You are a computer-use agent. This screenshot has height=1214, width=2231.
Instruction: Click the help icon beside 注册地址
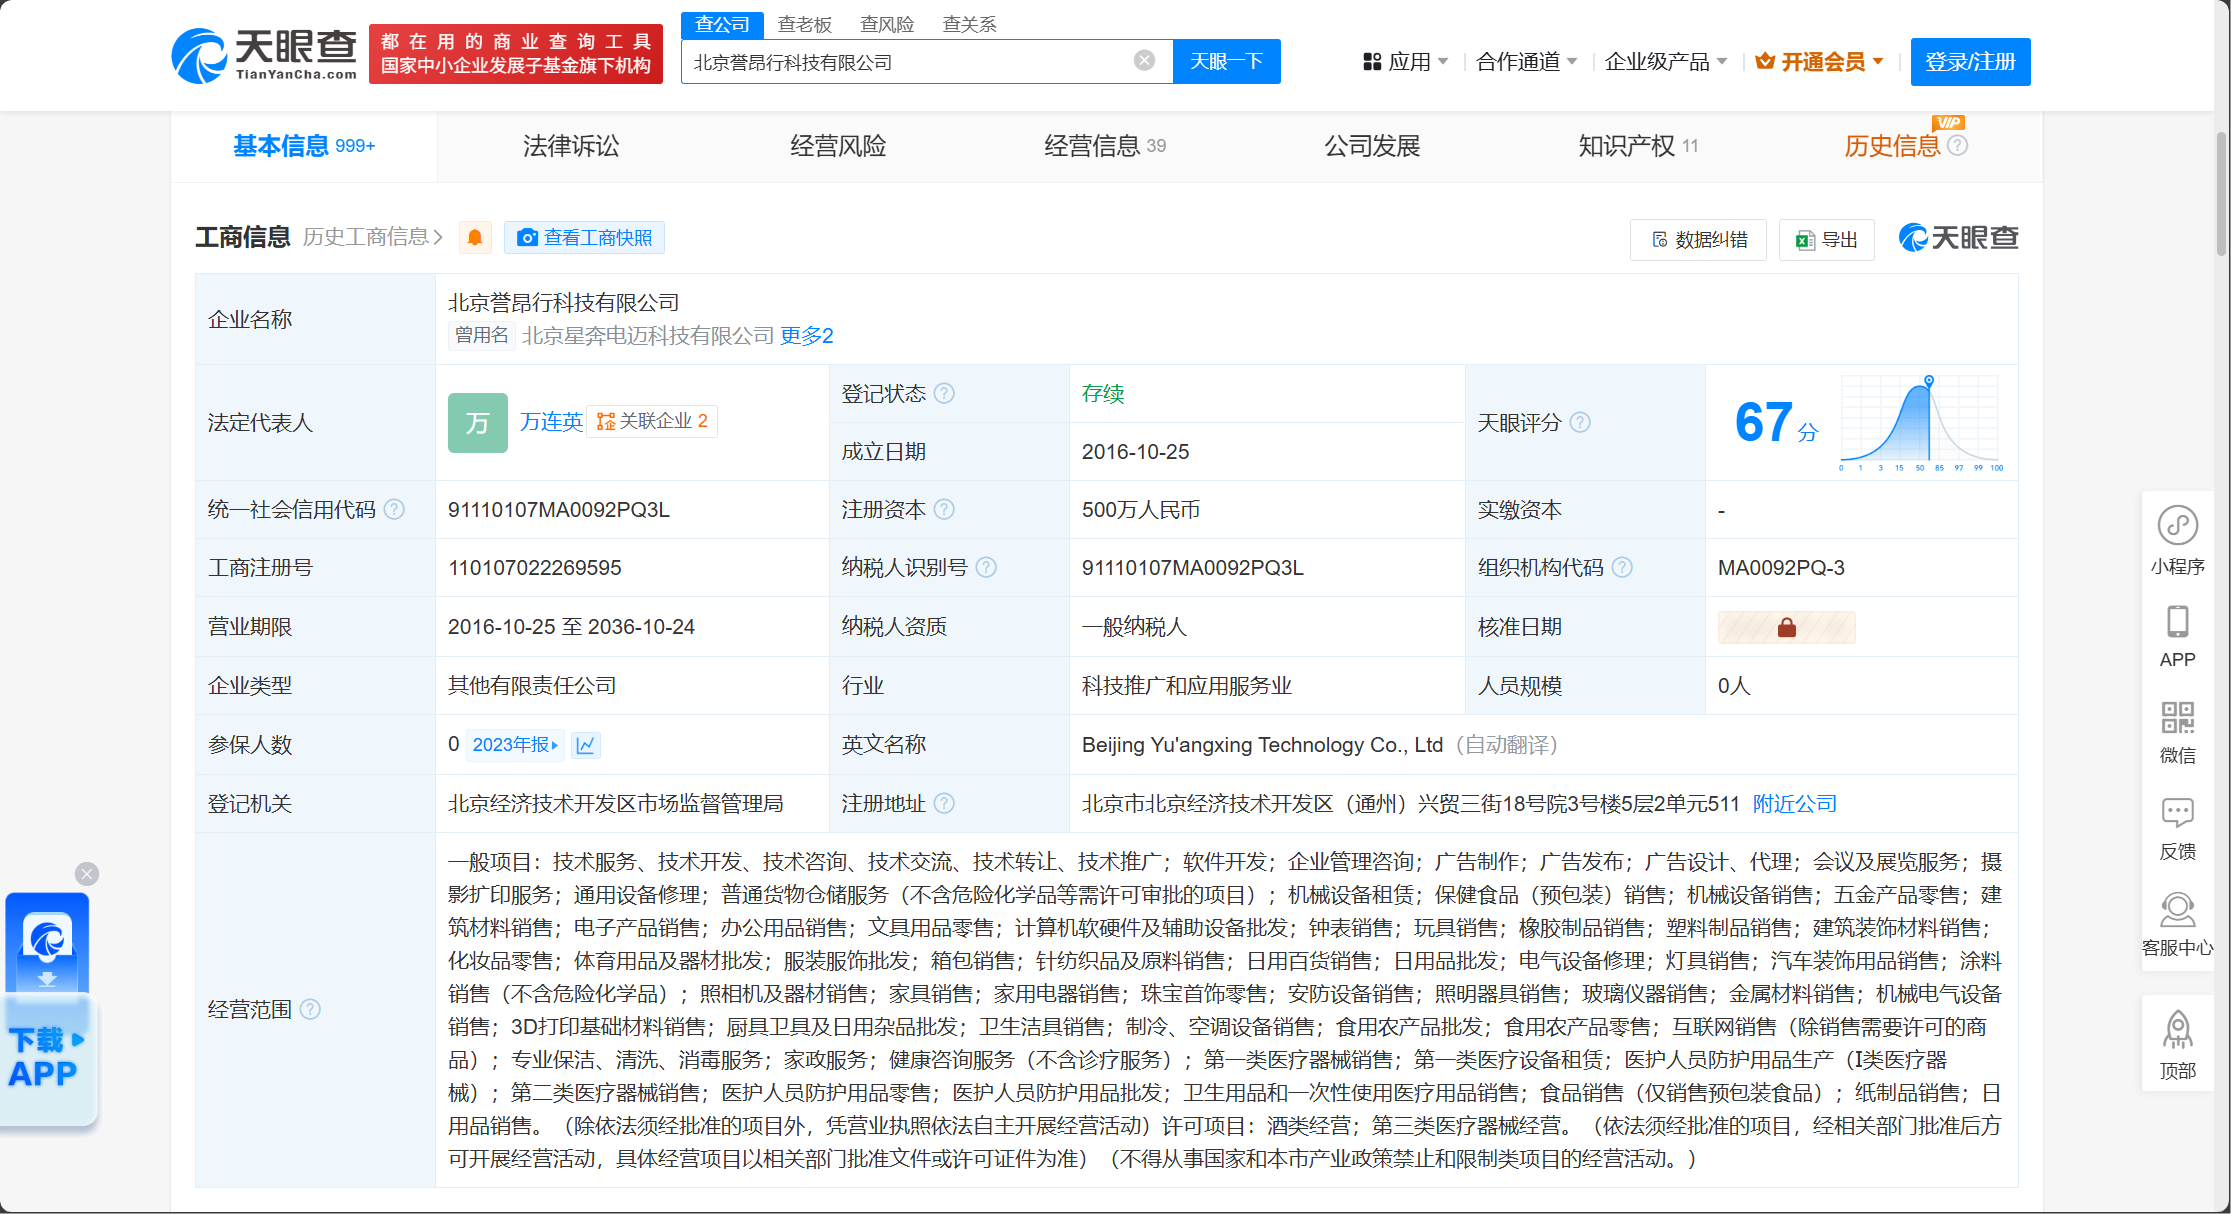(944, 803)
